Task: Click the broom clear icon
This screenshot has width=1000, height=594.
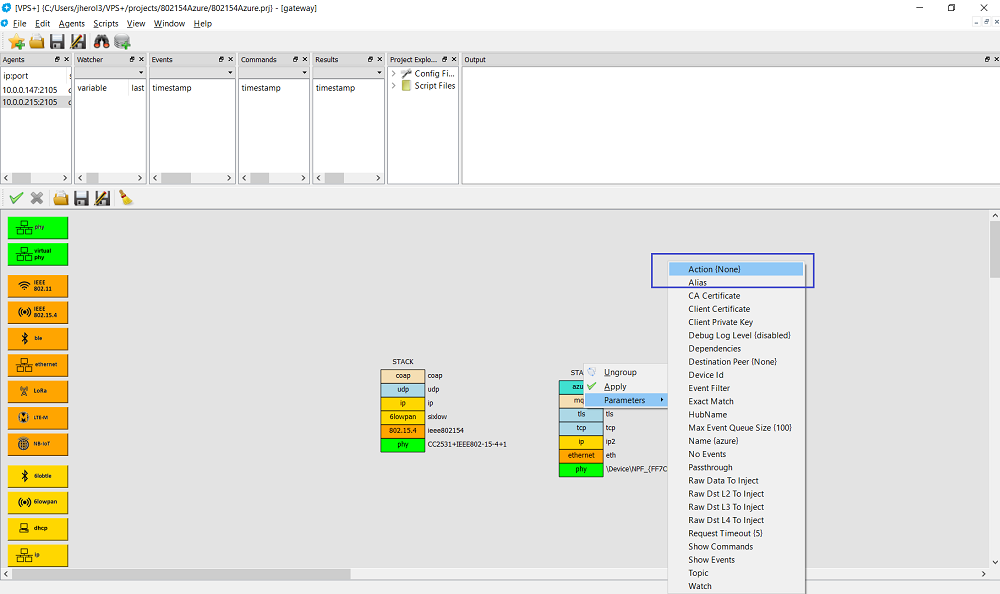Action: [x=125, y=198]
